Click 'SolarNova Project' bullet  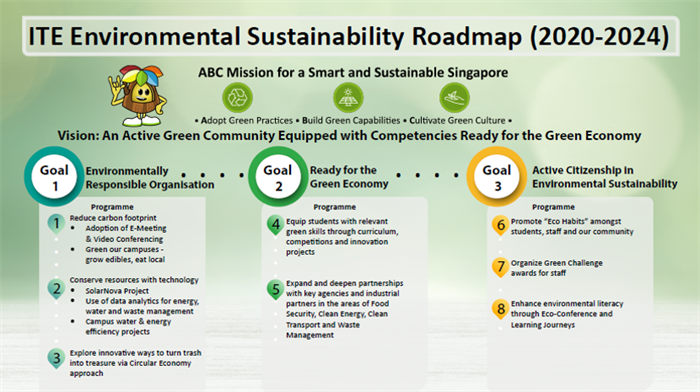(117, 291)
